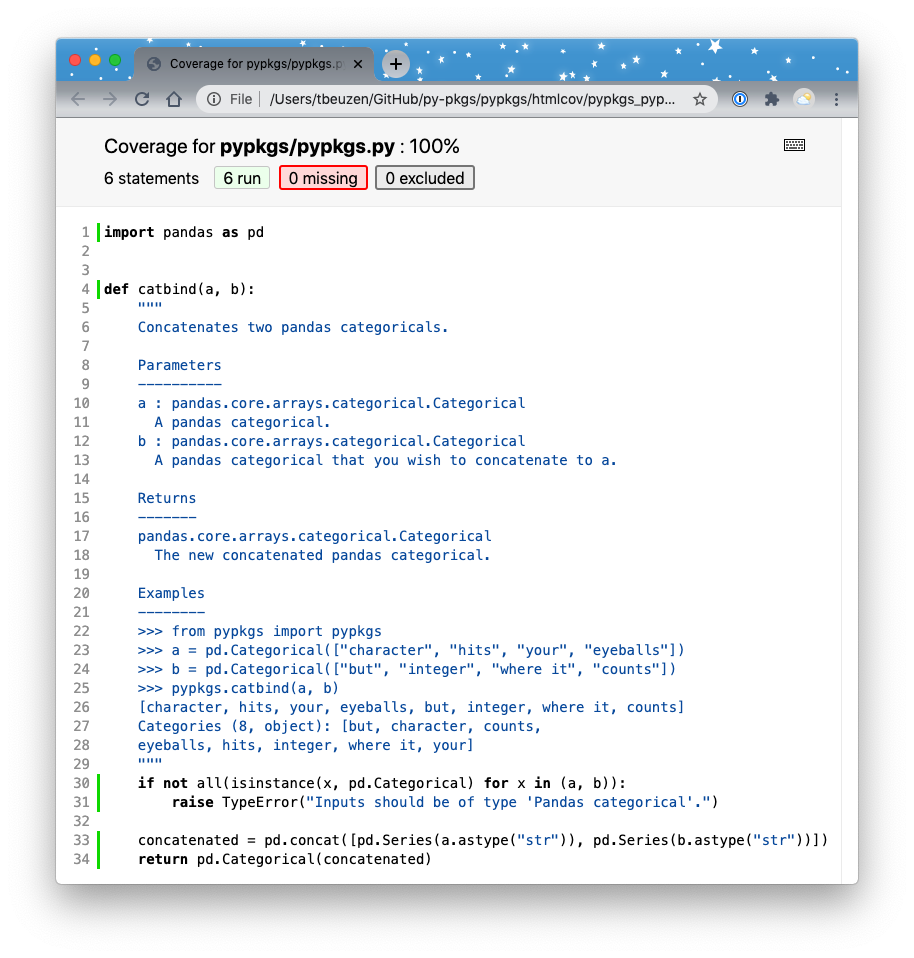Image resolution: width=914 pixels, height=958 pixels.
Task: Click 'The new concatenated pandas categorical.' text
Action: click(x=322, y=555)
